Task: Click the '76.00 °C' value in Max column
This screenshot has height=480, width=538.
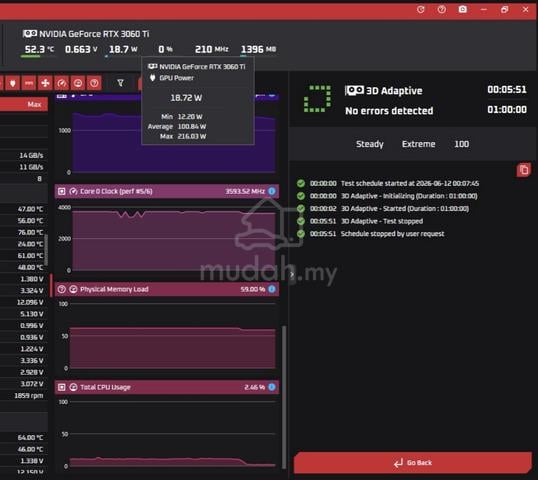Action: [x=31, y=232]
